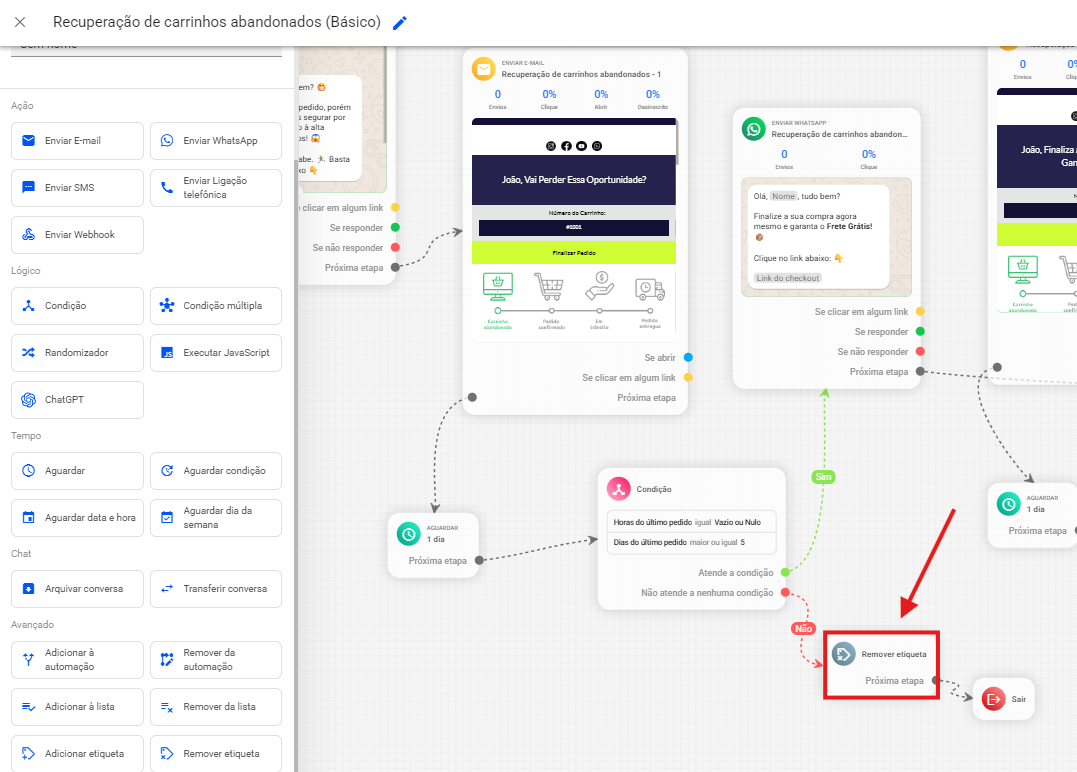
Task: Select the Enviar WhatsApp action
Action: click(x=216, y=141)
